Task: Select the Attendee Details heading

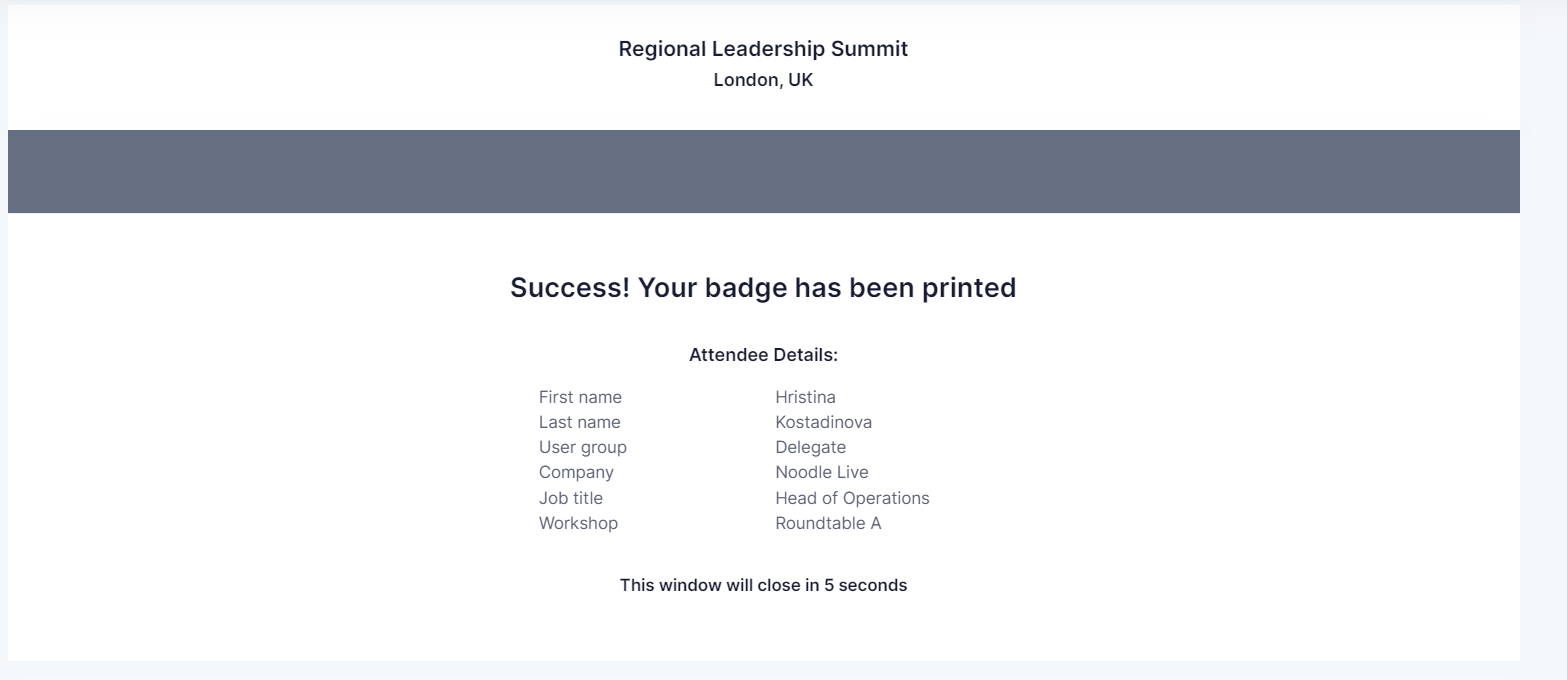Action: point(763,355)
